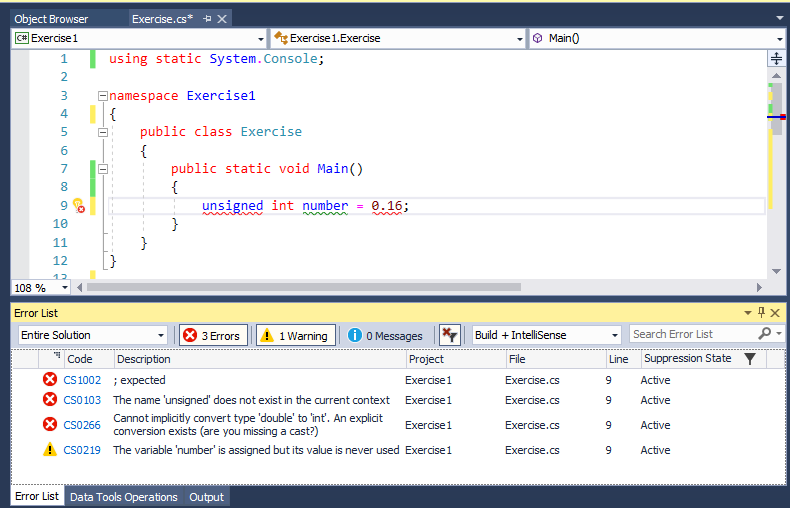
Task: Select the '; expected' error description
Action: 140,380
